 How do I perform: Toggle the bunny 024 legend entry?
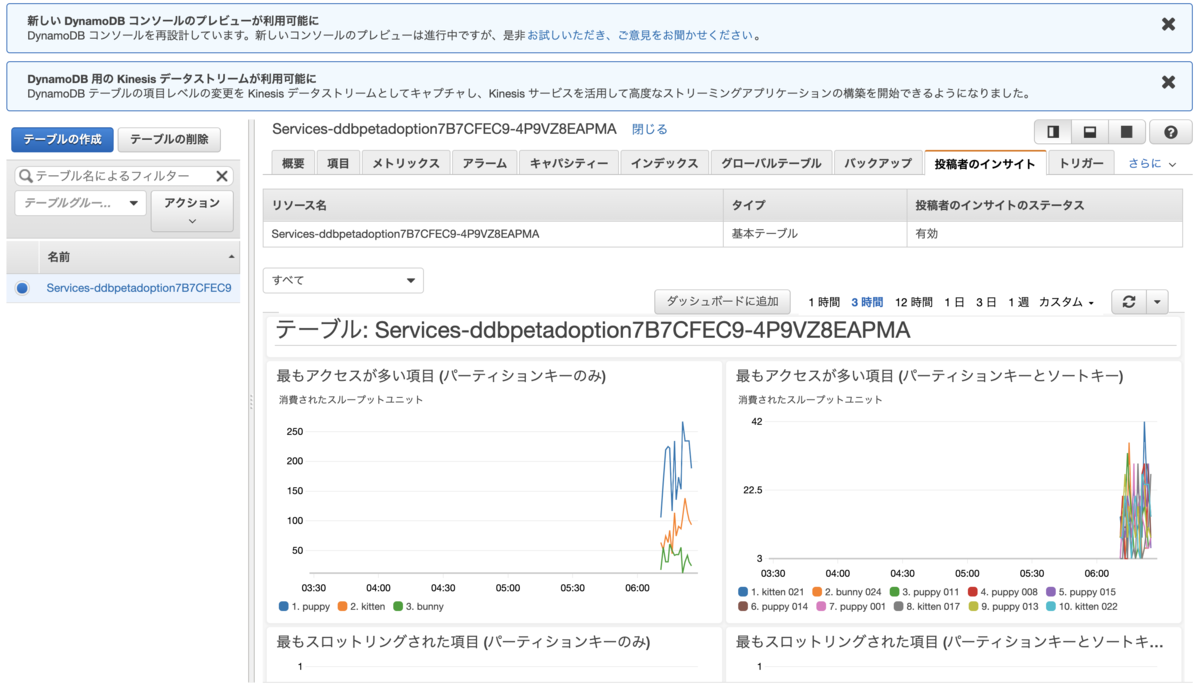pyautogui.click(x=847, y=592)
